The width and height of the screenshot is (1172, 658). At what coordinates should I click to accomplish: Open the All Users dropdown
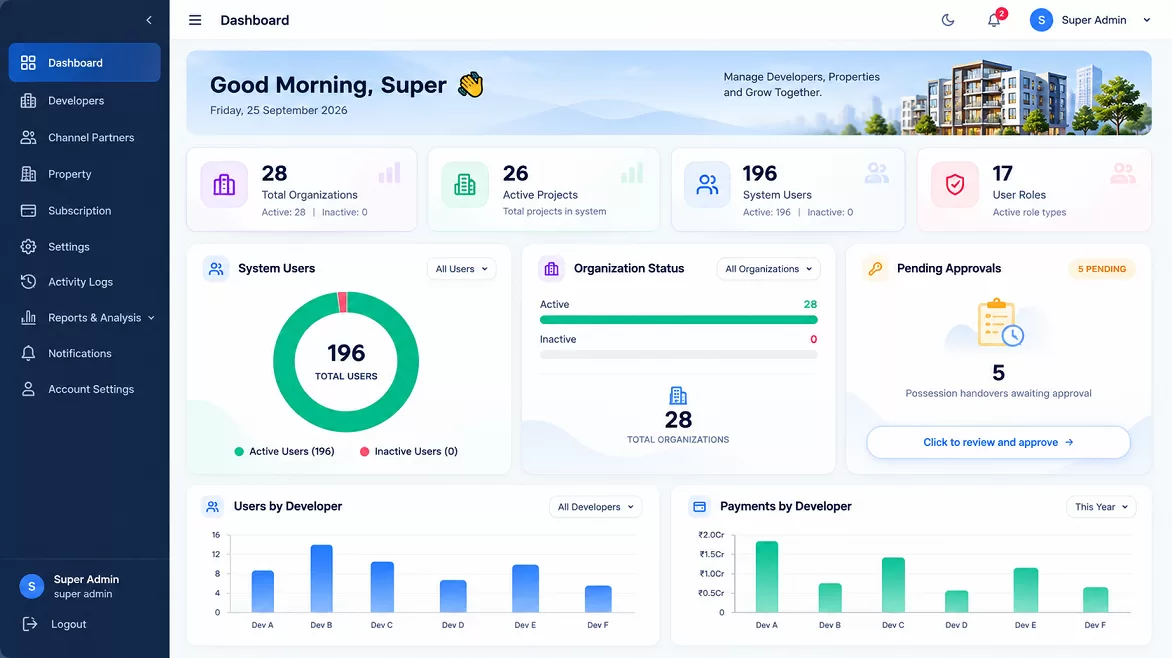[x=461, y=269]
